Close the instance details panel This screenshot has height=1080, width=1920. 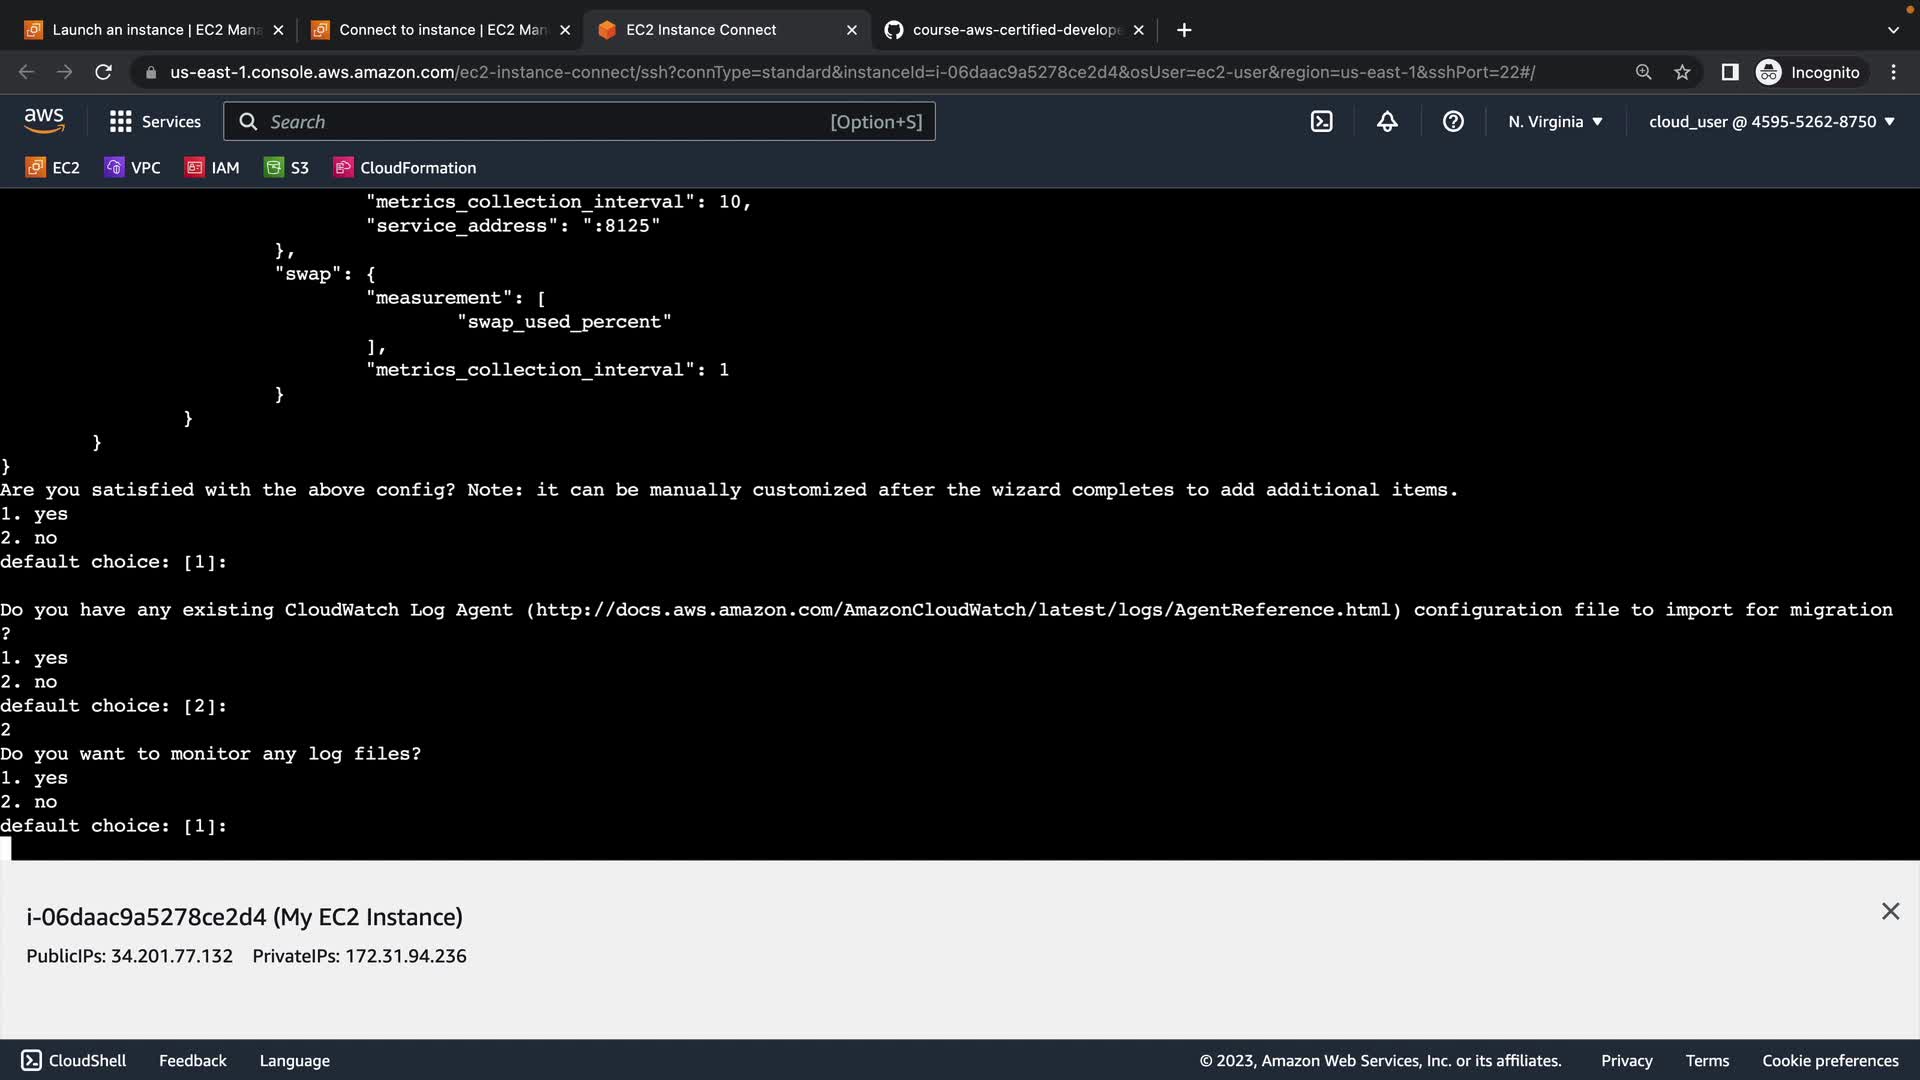pyautogui.click(x=1890, y=911)
